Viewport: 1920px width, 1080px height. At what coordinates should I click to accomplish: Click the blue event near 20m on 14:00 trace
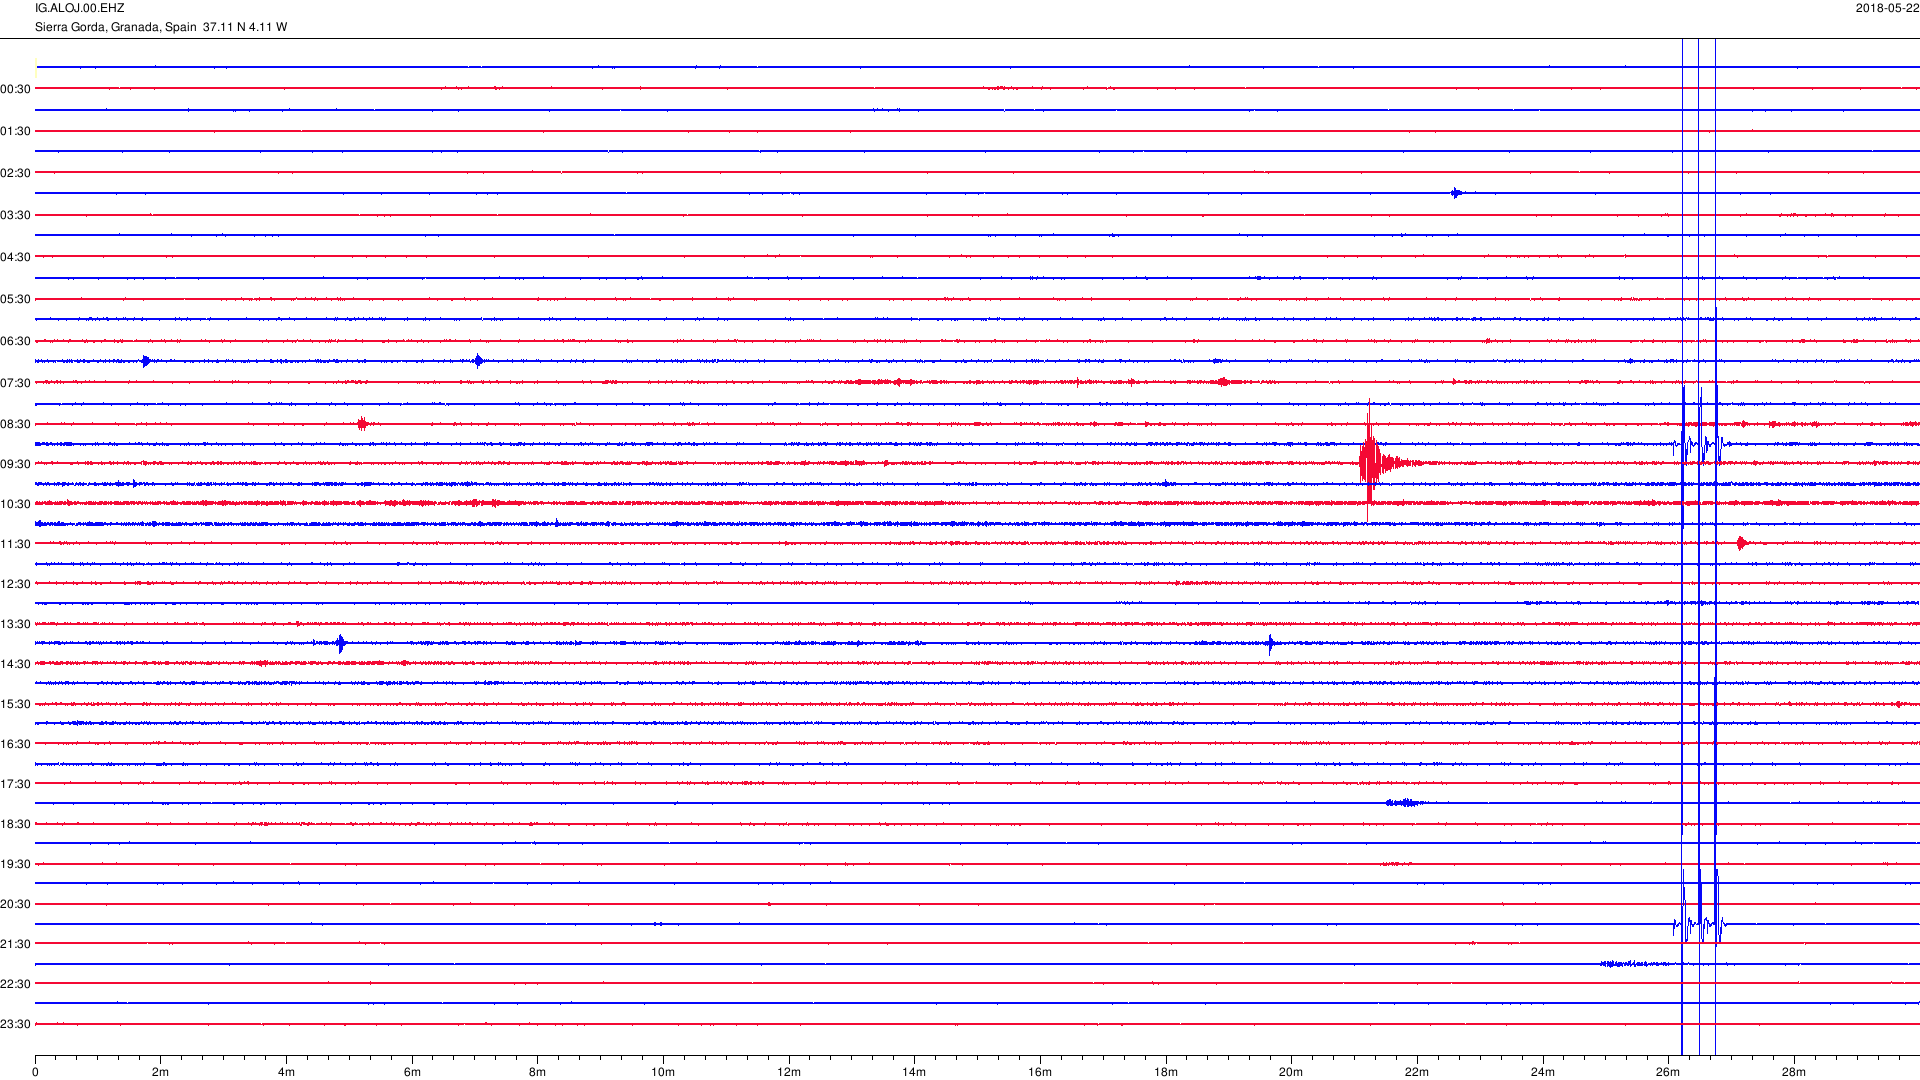tap(1271, 643)
